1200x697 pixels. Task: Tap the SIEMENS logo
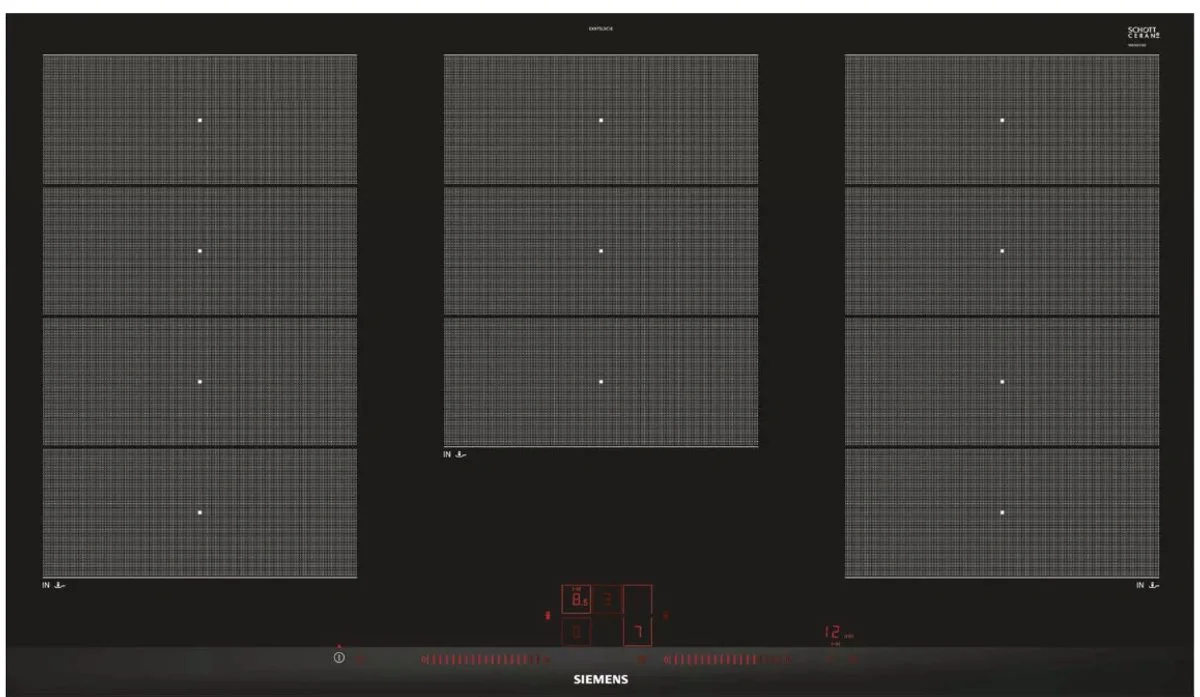tap(601, 679)
